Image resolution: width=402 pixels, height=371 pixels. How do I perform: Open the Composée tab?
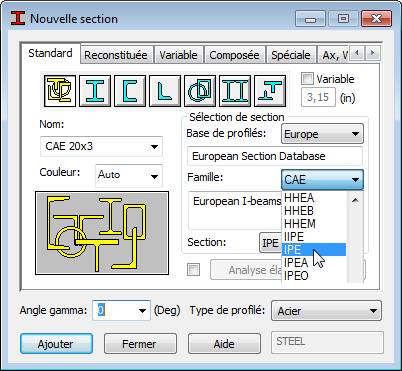[x=234, y=55]
